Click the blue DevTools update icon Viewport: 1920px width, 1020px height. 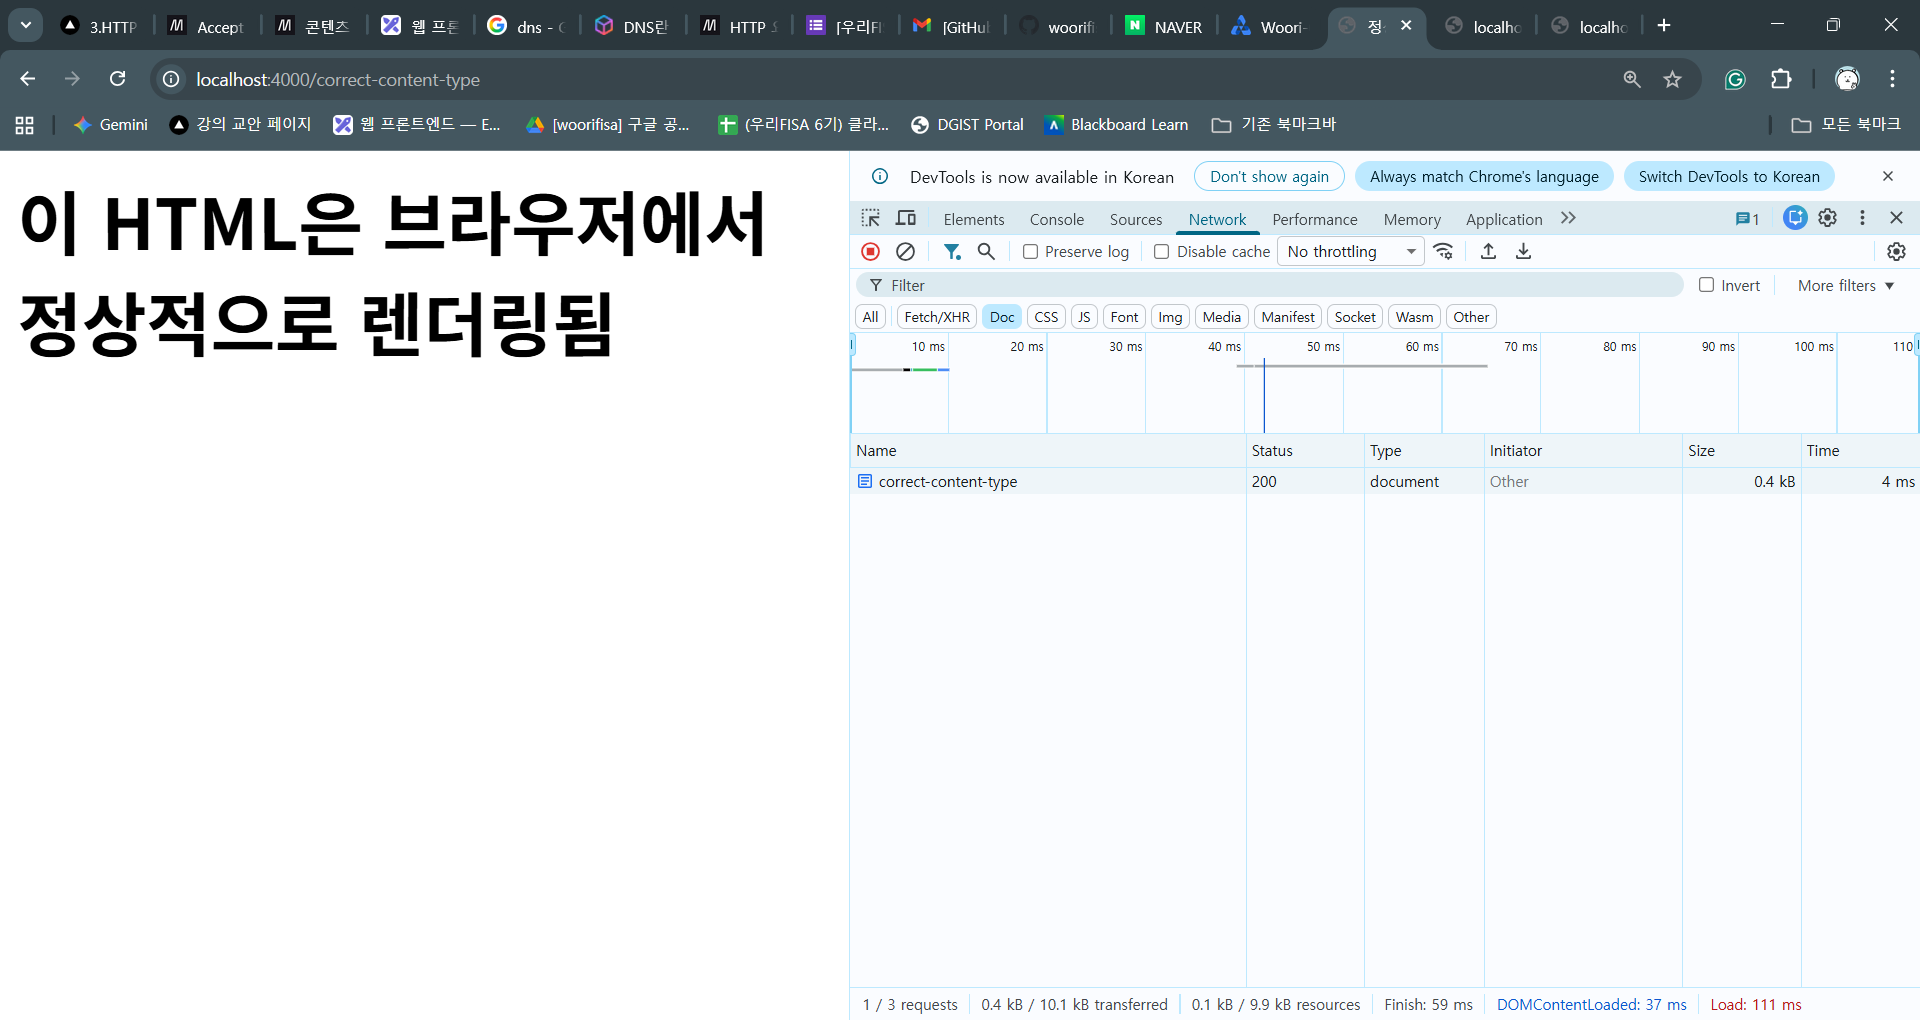[1795, 218]
